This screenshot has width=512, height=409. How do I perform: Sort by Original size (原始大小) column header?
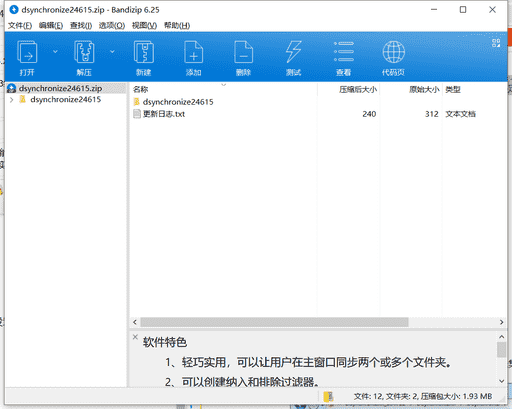tap(424, 89)
